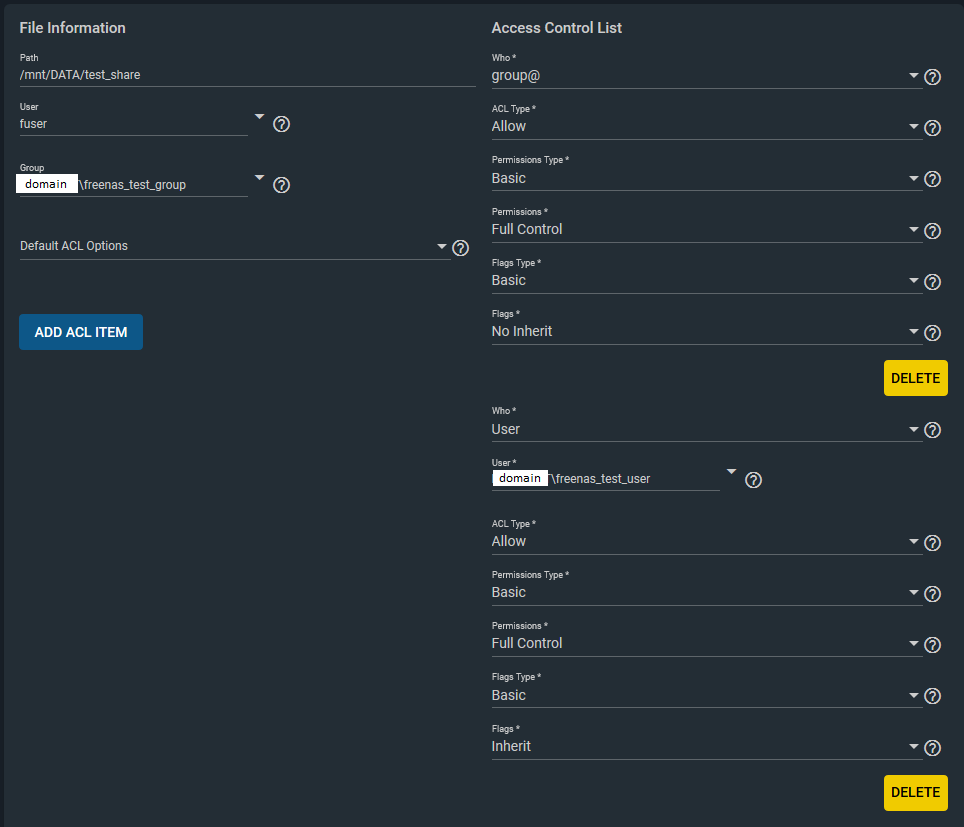Show help for Inherit flags field
Image resolution: width=964 pixels, height=827 pixels.
coord(932,748)
